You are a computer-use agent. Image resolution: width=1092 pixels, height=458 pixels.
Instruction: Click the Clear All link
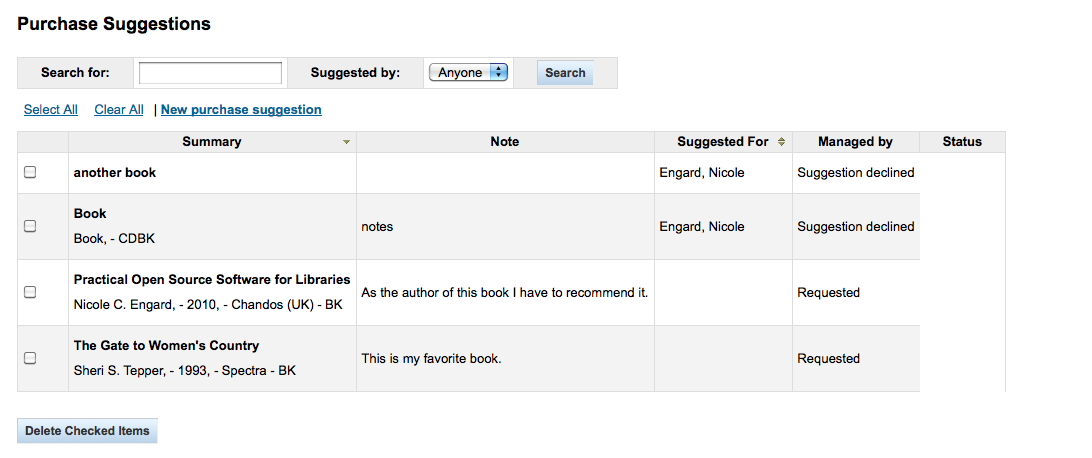click(119, 110)
